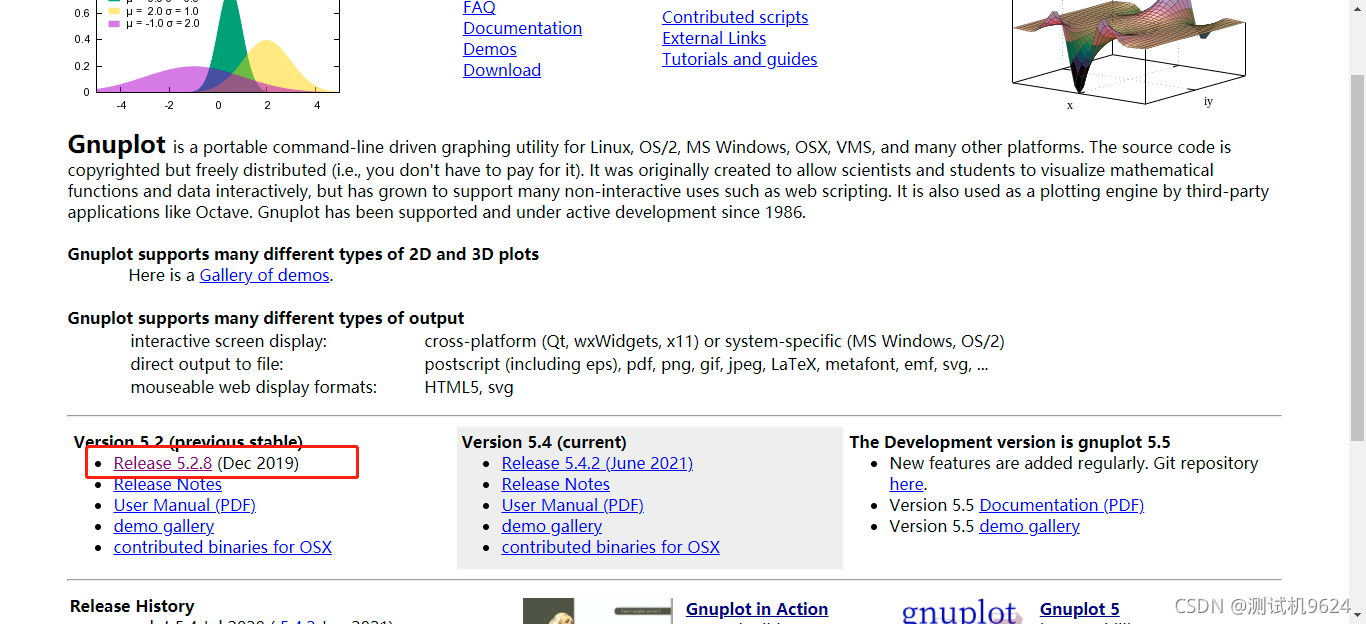Open Version 5.5 demo gallery
The width and height of the screenshot is (1366, 624).
click(1029, 526)
